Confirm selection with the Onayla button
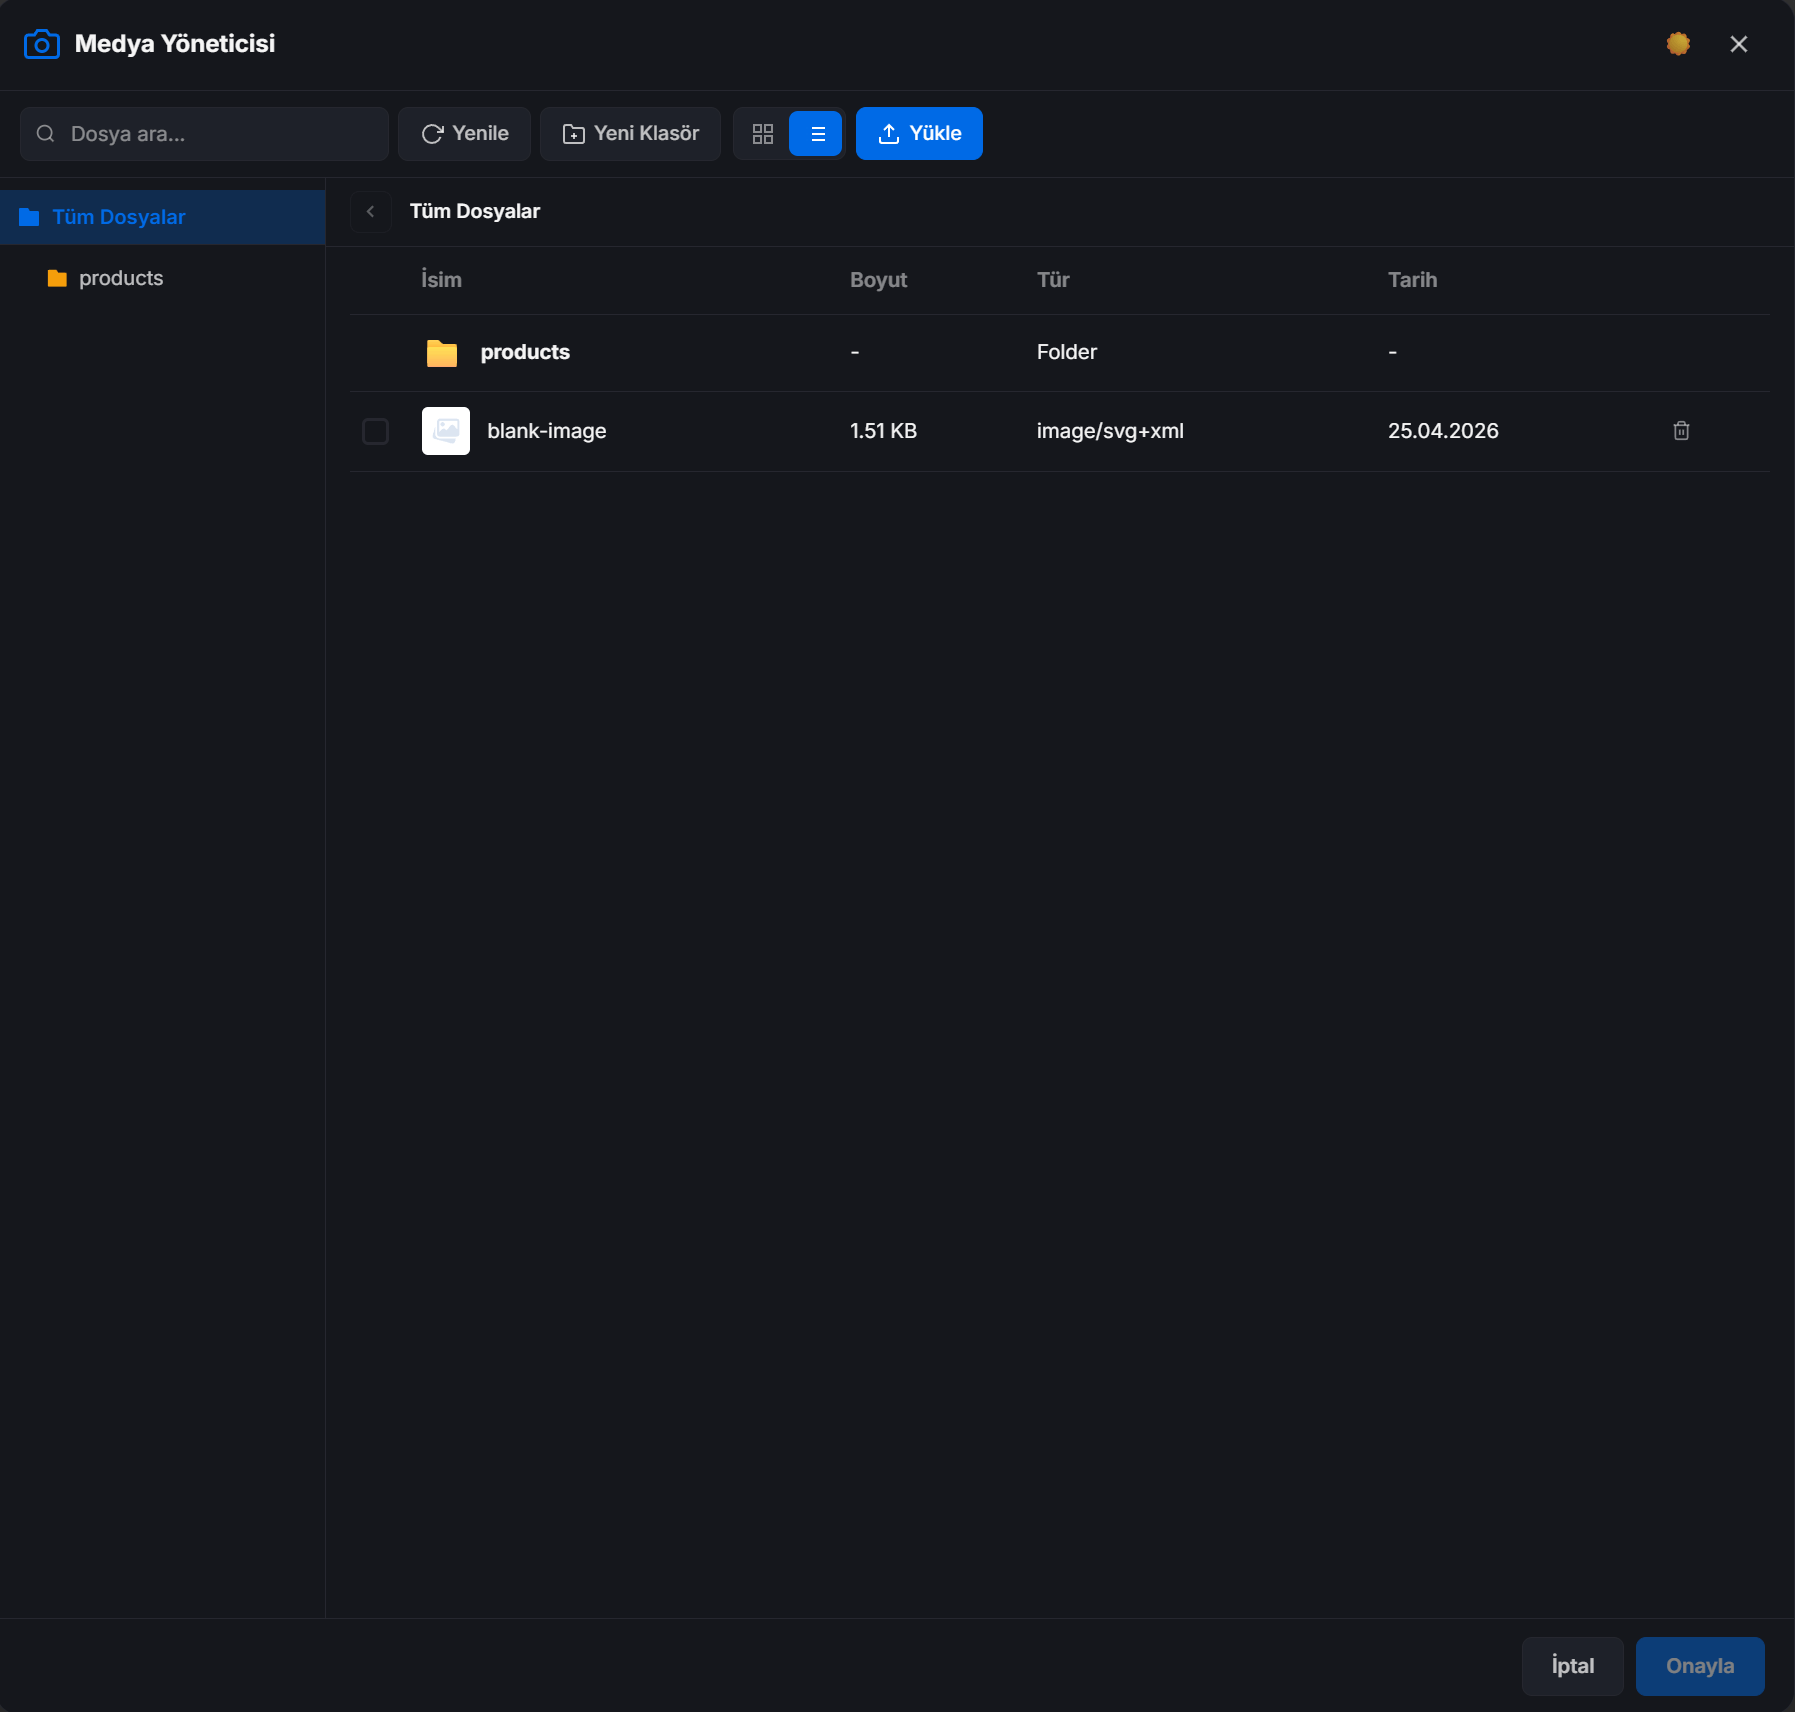This screenshot has width=1801, height=1719. (1698, 1665)
